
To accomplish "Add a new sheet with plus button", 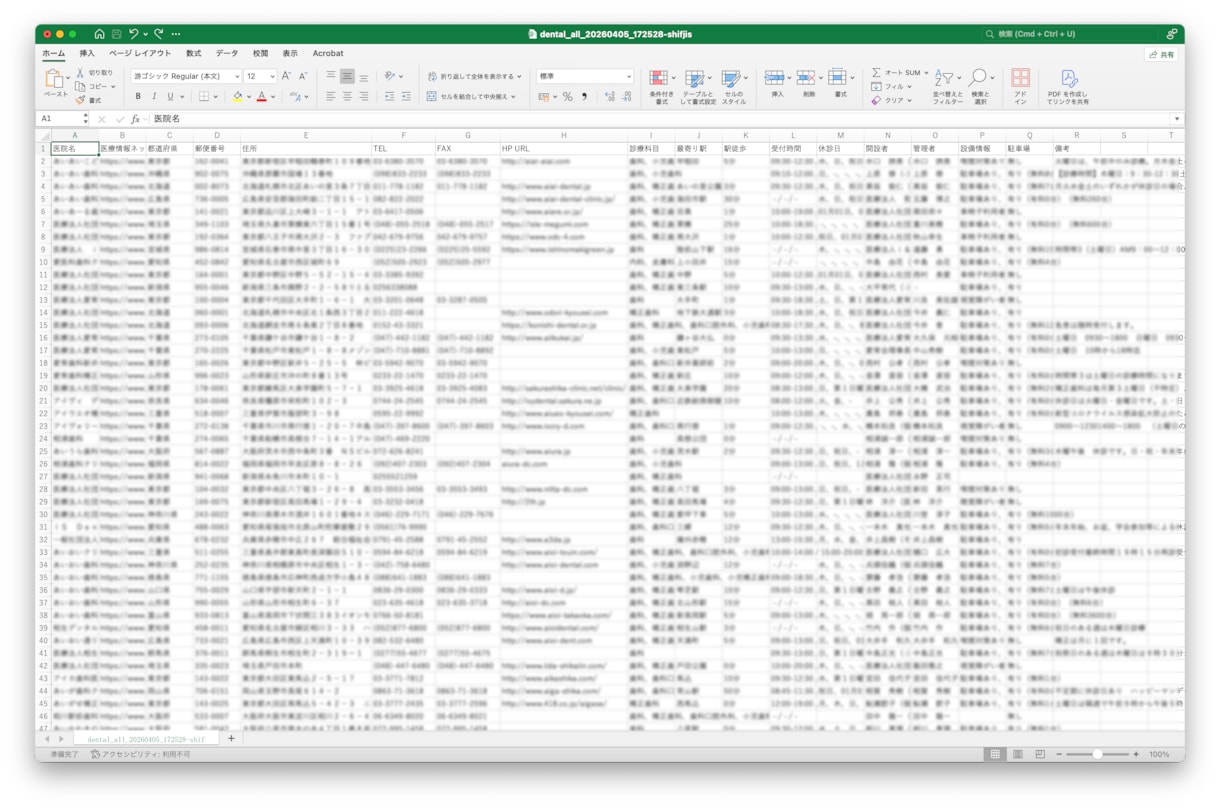I will [231, 739].
